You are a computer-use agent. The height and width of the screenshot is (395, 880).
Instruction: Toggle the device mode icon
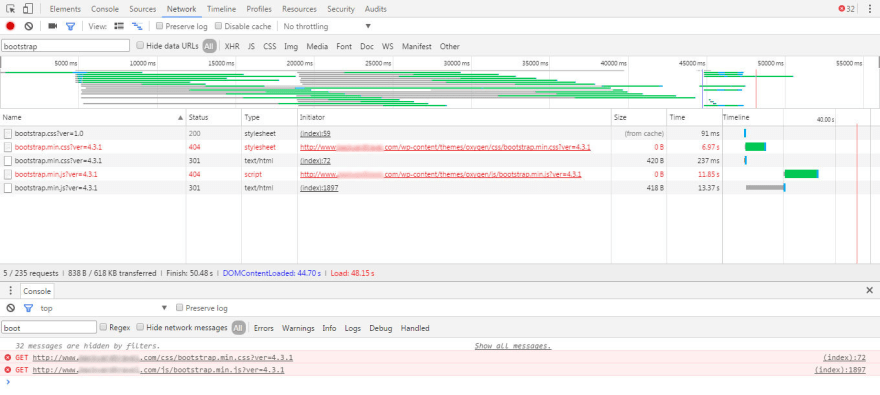(28, 8)
